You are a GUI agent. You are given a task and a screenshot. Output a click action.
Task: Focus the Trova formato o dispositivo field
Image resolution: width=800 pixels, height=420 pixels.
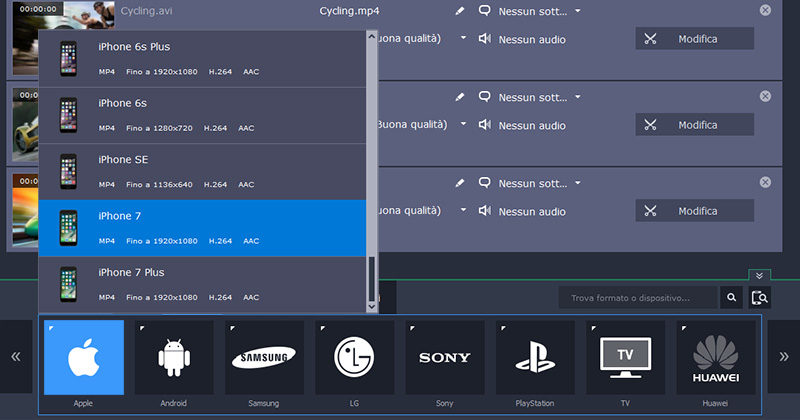click(638, 298)
